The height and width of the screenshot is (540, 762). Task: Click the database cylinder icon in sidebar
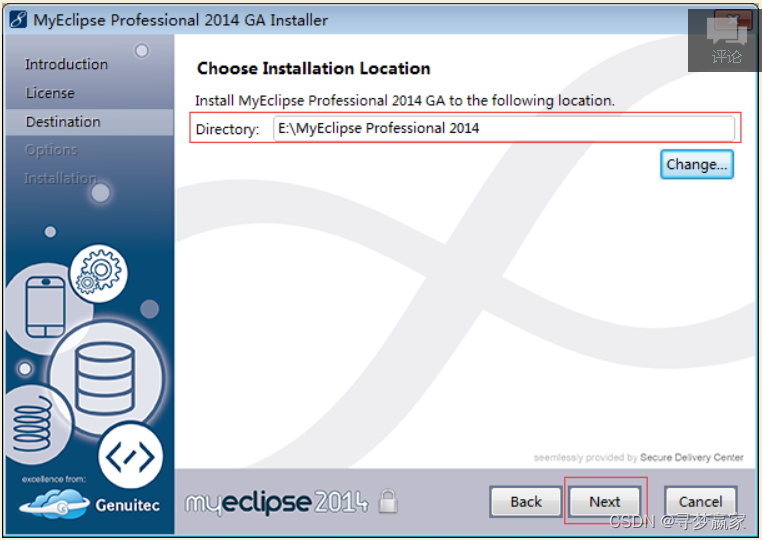click(104, 378)
